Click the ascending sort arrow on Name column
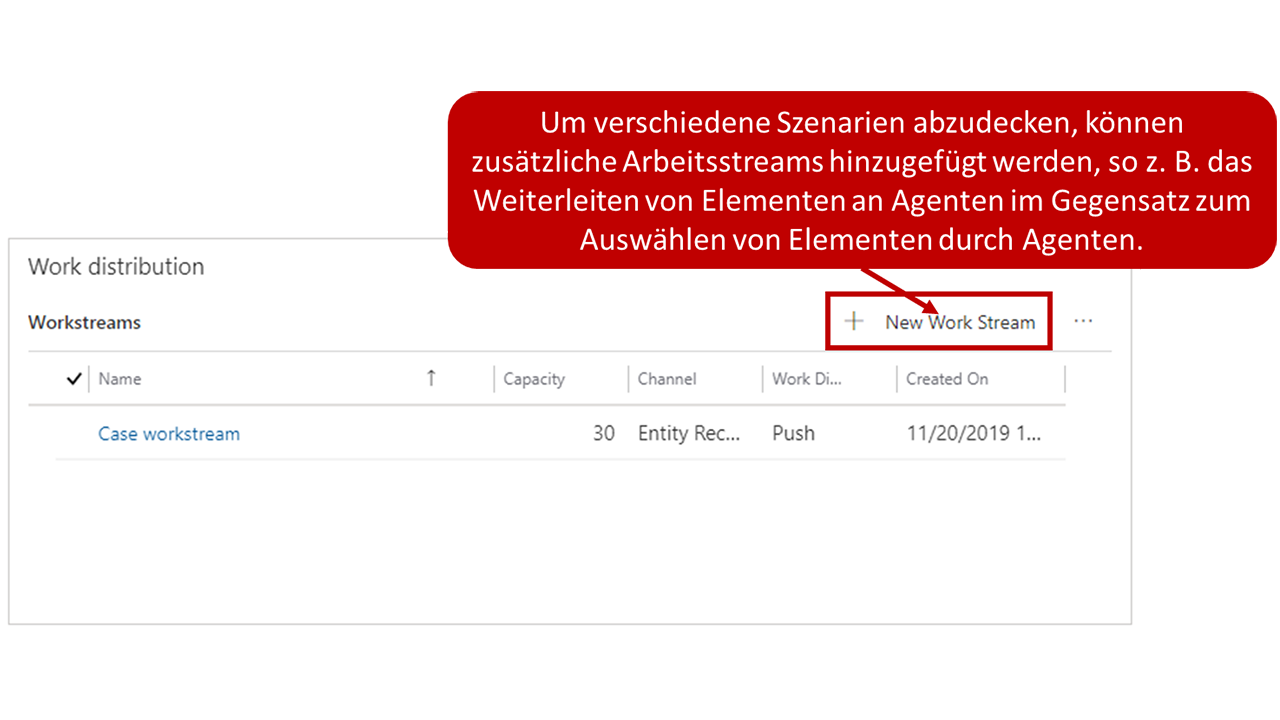Screen dimensions: 1280x720 (430, 378)
